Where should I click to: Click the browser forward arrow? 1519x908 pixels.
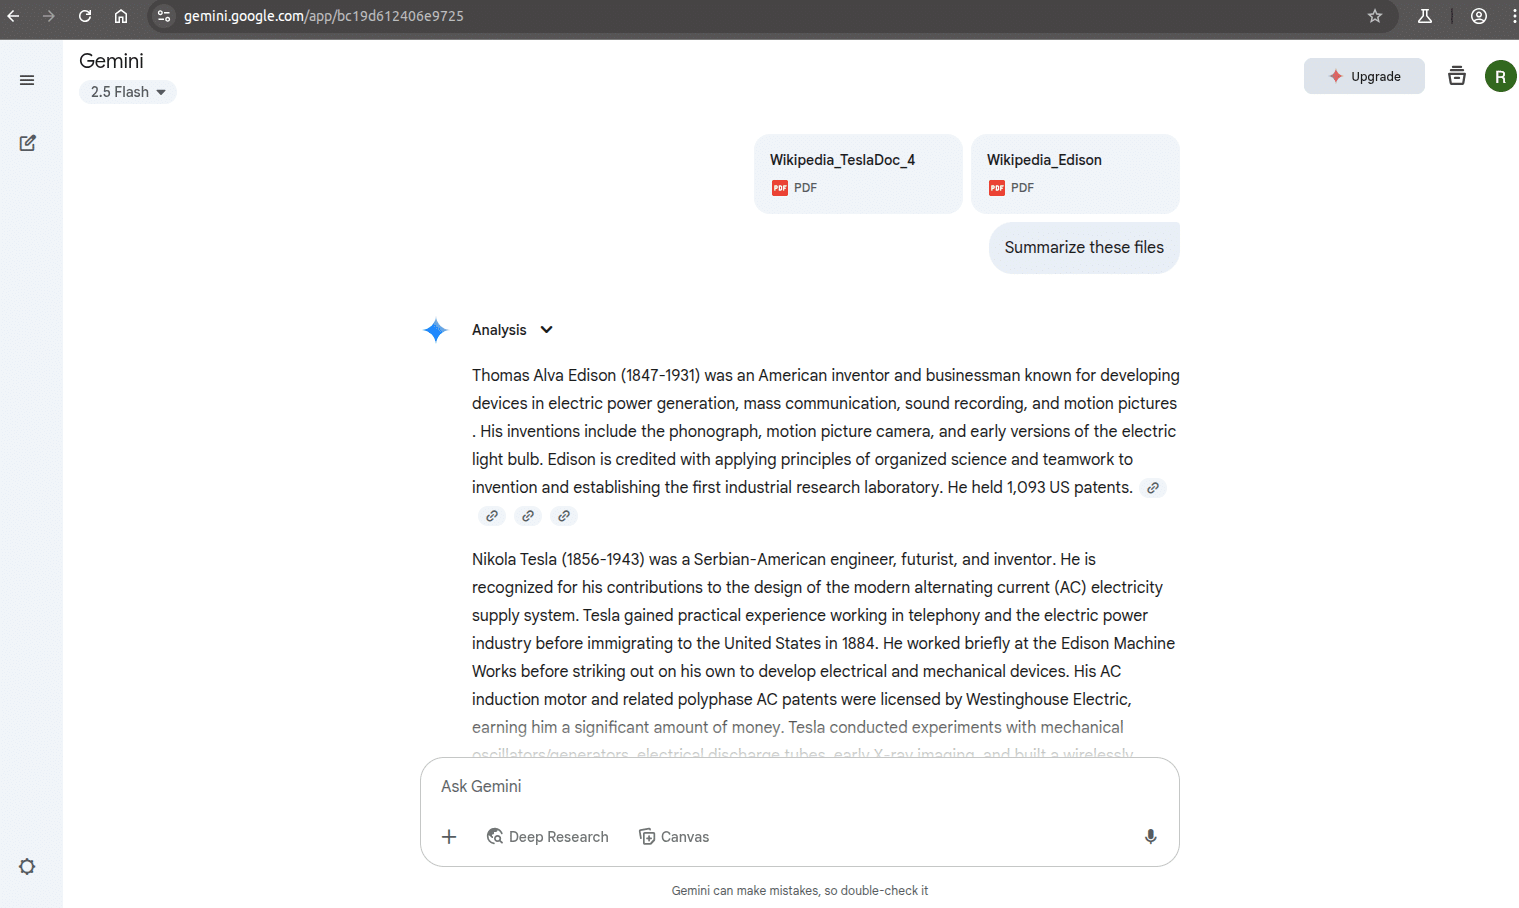49,16
